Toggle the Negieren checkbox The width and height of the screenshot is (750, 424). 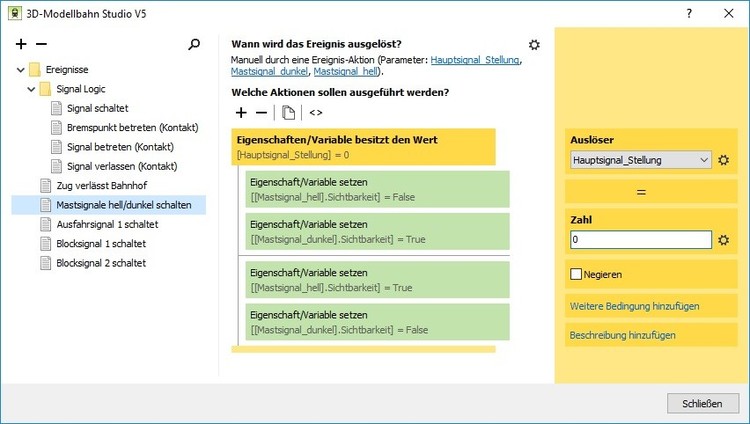click(x=576, y=274)
